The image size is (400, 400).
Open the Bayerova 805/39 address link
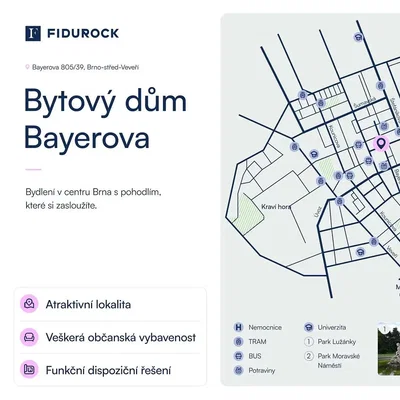point(85,67)
